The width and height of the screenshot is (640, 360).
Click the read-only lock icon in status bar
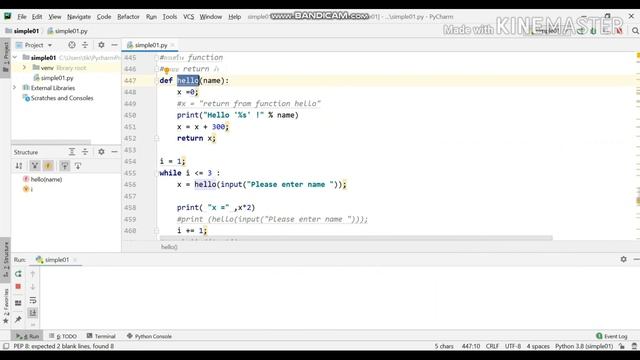click(x=622, y=346)
